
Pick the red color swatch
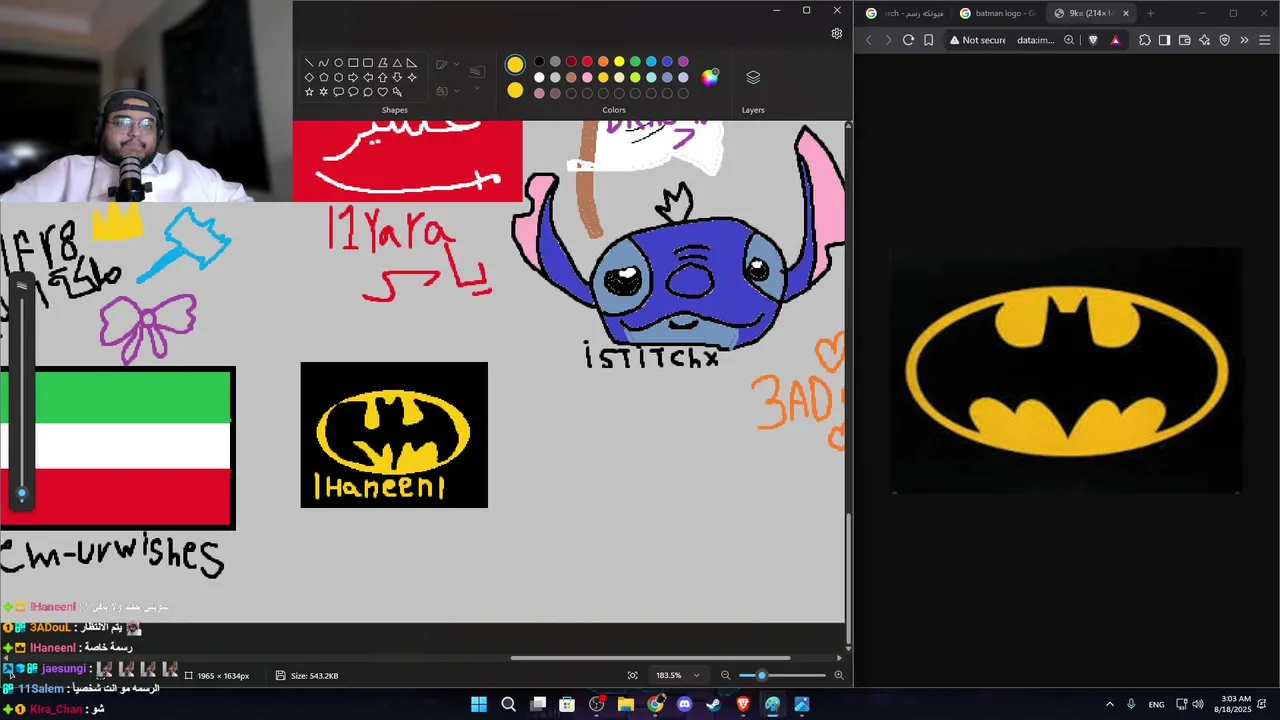click(587, 62)
